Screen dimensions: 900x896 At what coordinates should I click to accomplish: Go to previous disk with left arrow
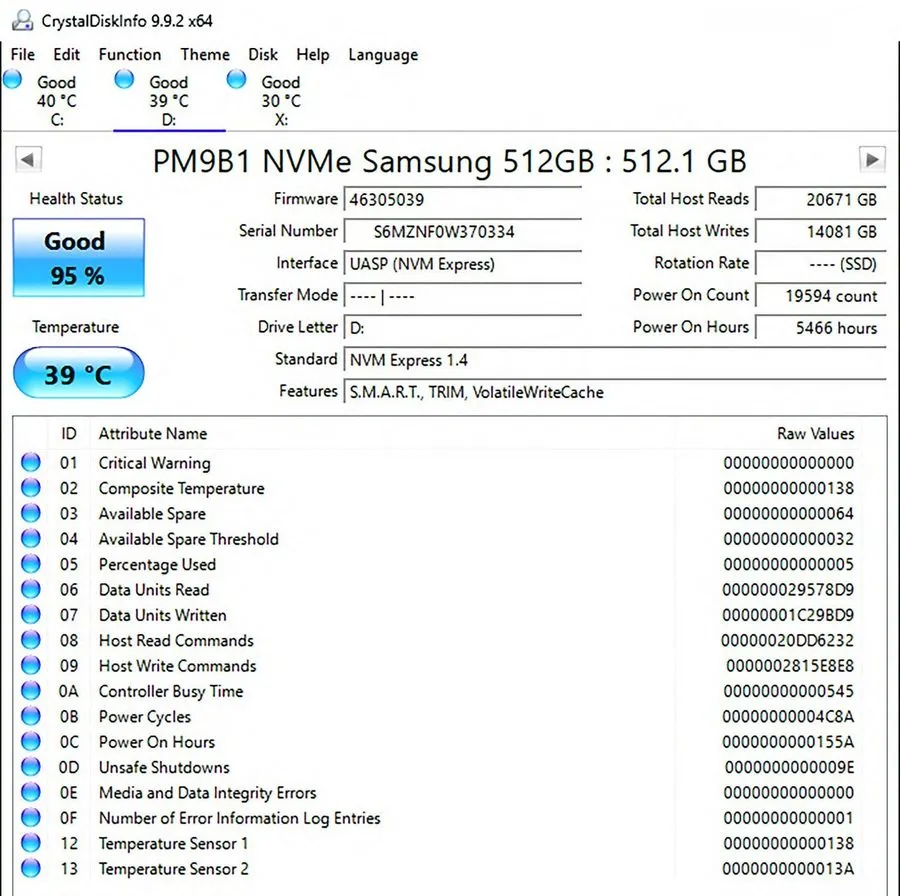pos(28,160)
